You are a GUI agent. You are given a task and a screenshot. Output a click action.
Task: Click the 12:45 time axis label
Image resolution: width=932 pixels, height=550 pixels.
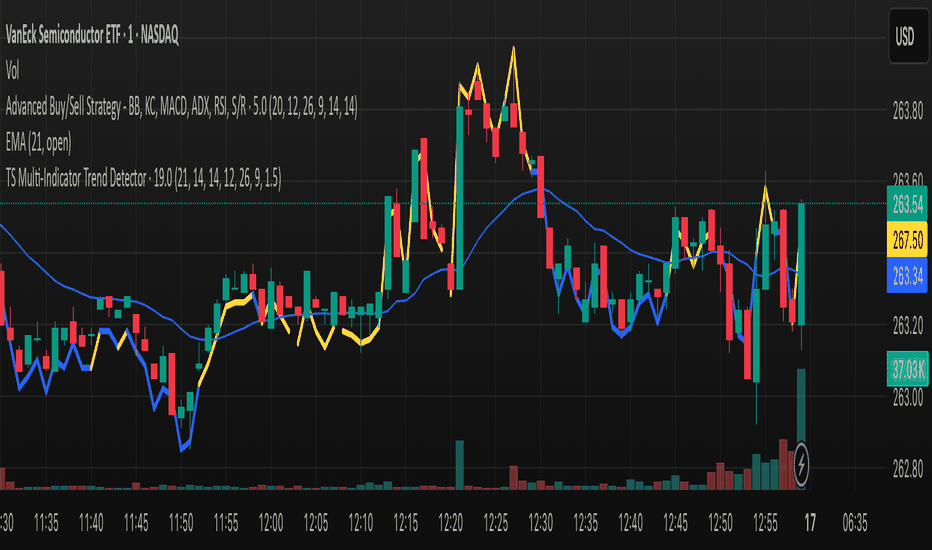(x=675, y=523)
